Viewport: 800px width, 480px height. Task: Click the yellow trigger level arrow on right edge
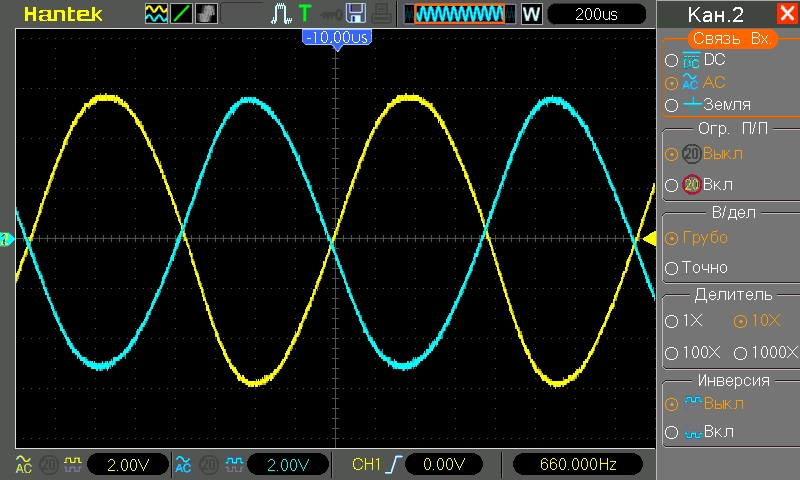[649, 238]
